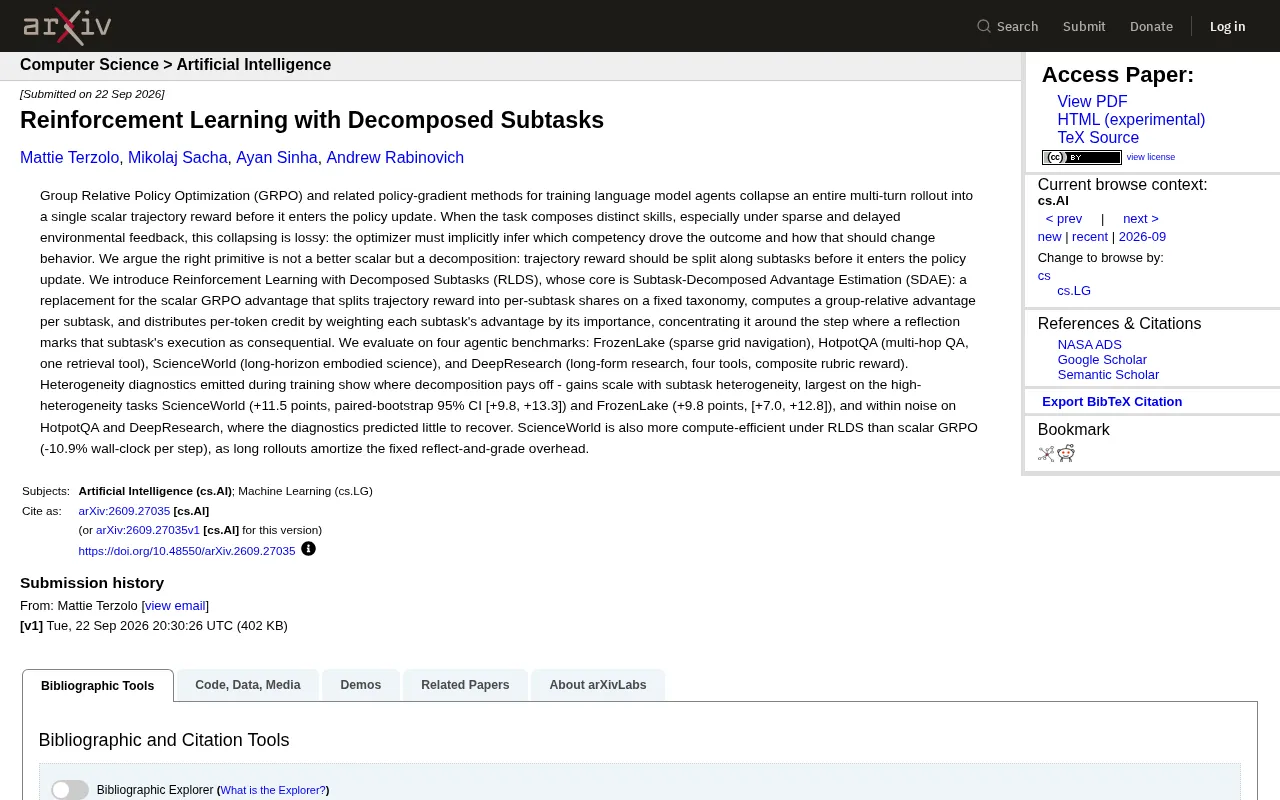1280x800 pixels.
Task: Open the Submit link in header
Action: [x=1084, y=27]
